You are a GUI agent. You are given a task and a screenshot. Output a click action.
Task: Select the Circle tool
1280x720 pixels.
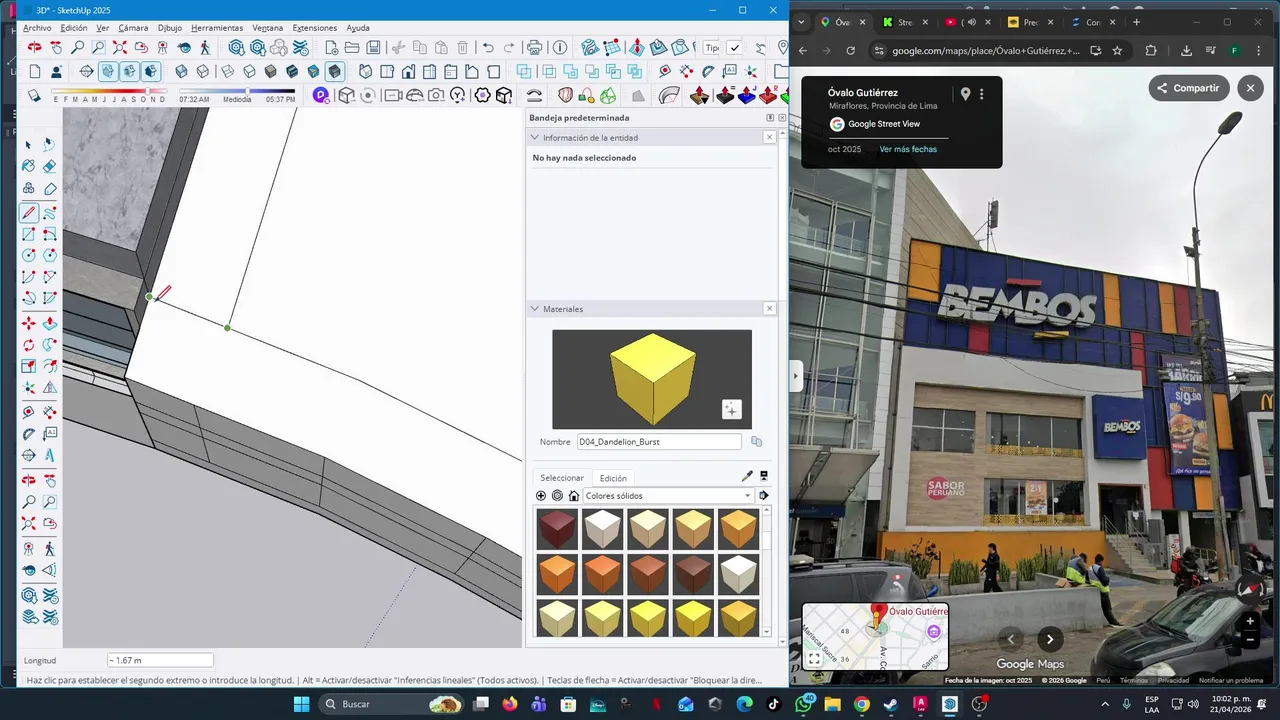[x=28, y=255]
